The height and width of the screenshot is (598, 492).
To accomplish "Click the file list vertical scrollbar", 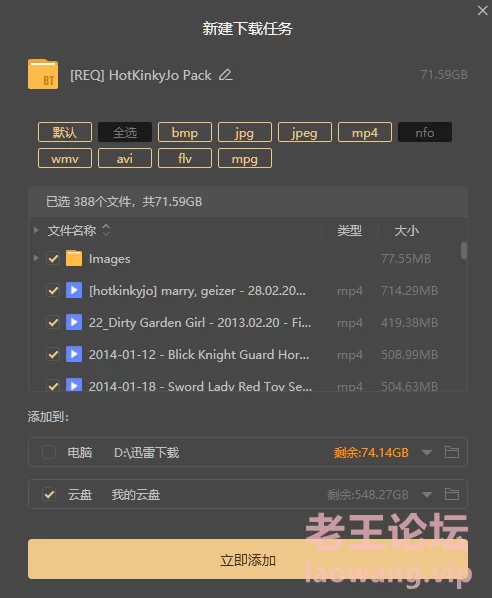I will (464, 250).
